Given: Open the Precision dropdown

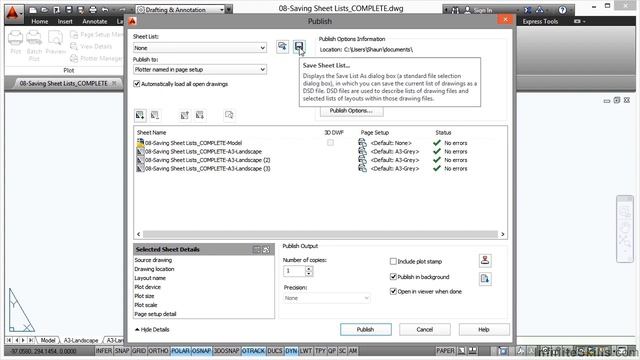Looking at the screenshot, I should 327,298.
